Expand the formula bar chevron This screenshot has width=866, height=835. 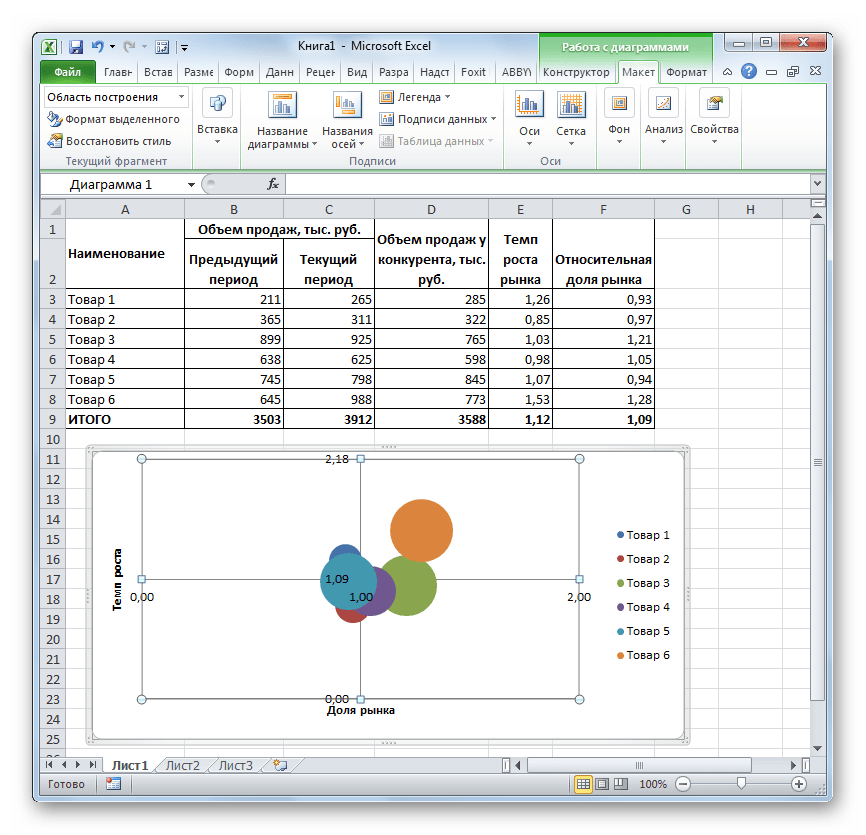coord(818,183)
